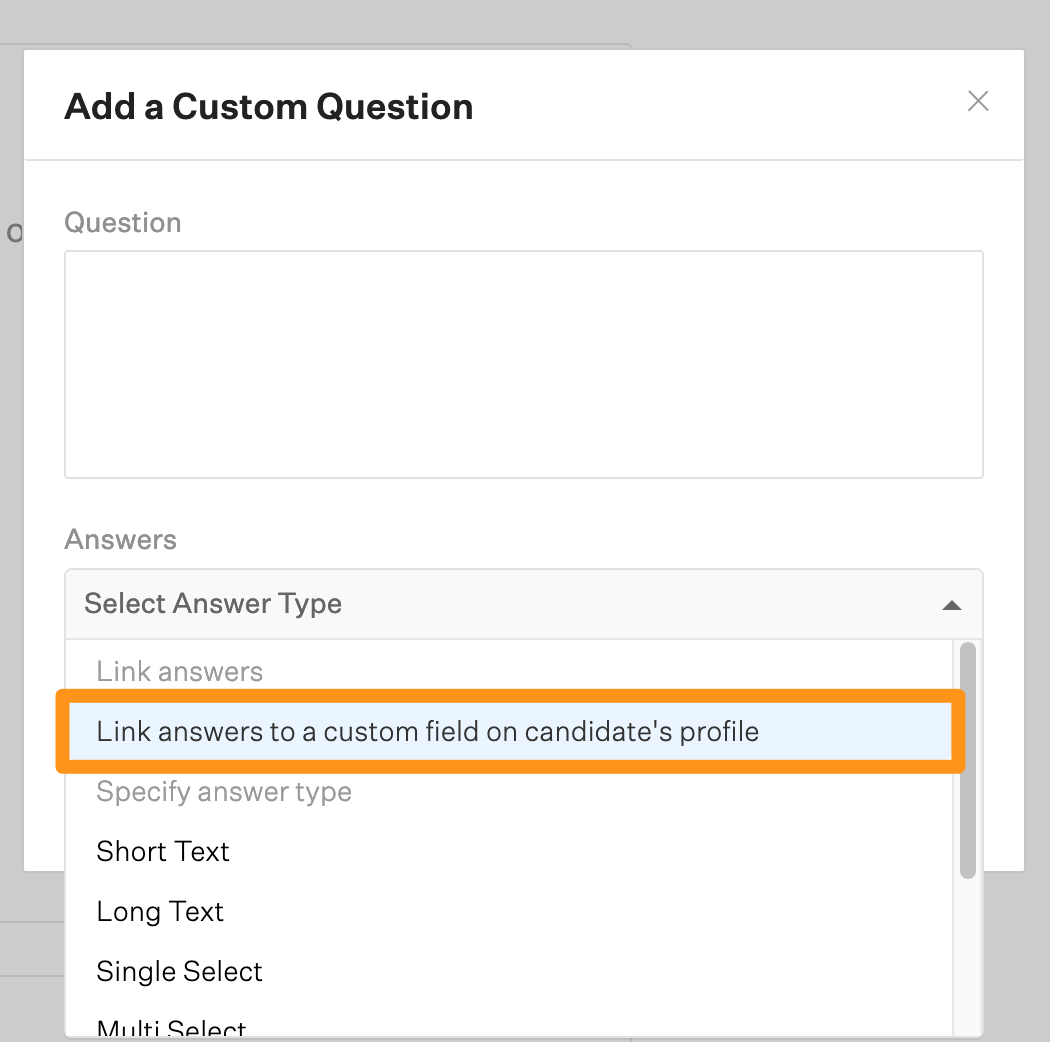Click the answer type list scrollbar thumb

point(967,760)
